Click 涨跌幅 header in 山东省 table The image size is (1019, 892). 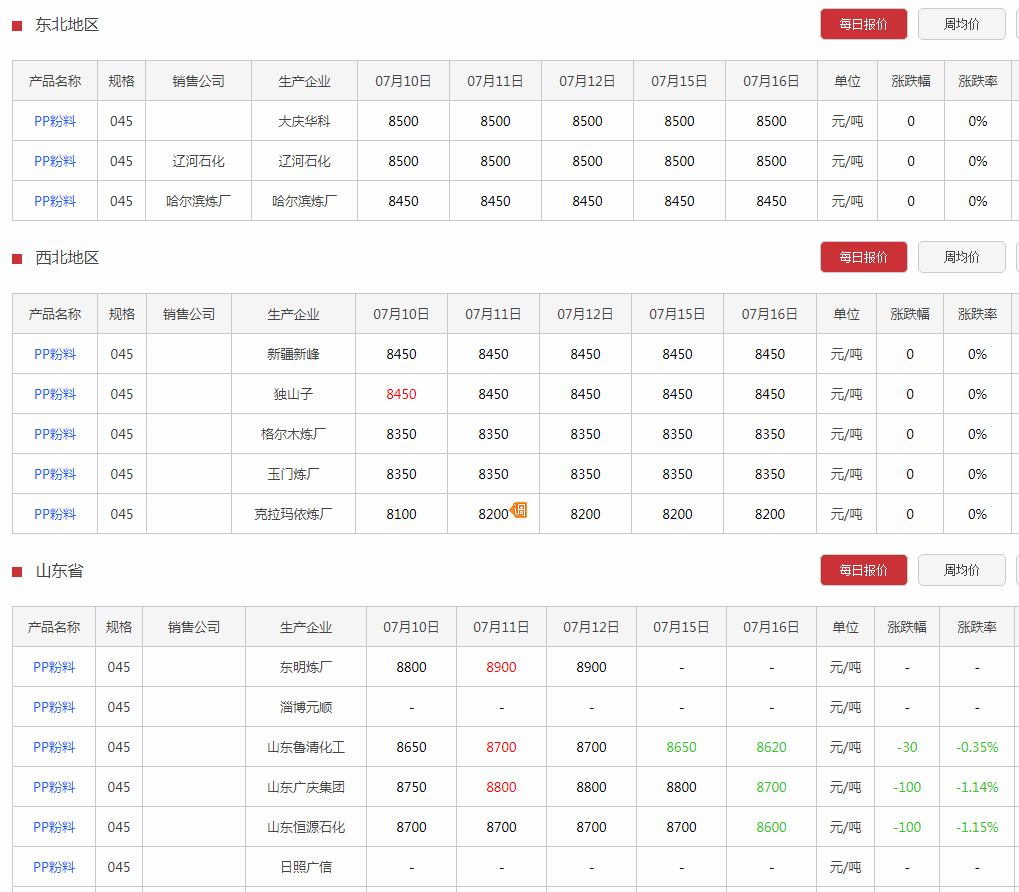pos(907,627)
